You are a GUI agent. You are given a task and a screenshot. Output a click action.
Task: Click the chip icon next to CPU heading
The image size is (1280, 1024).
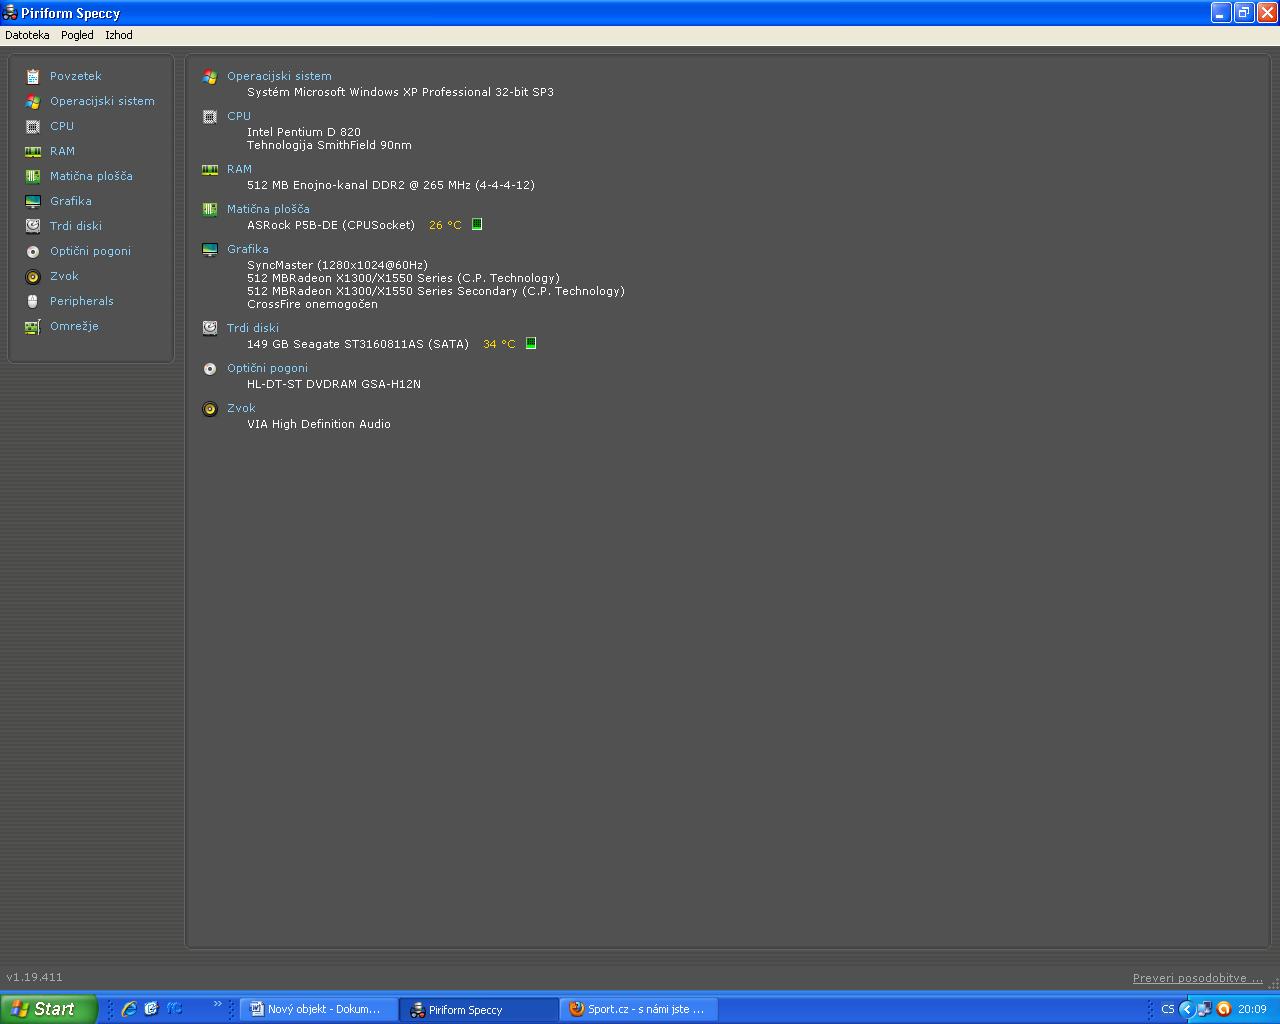[210, 116]
